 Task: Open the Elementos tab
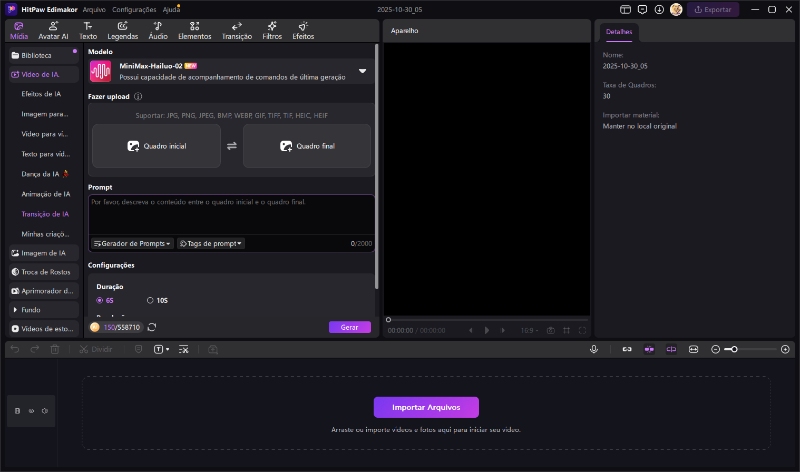(194, 31)
